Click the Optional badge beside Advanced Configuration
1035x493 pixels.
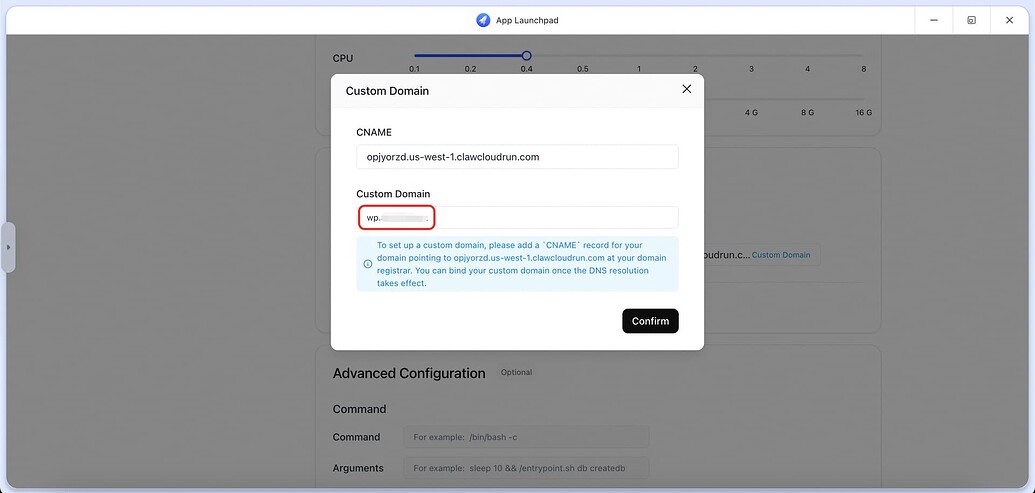coord(516,372)
